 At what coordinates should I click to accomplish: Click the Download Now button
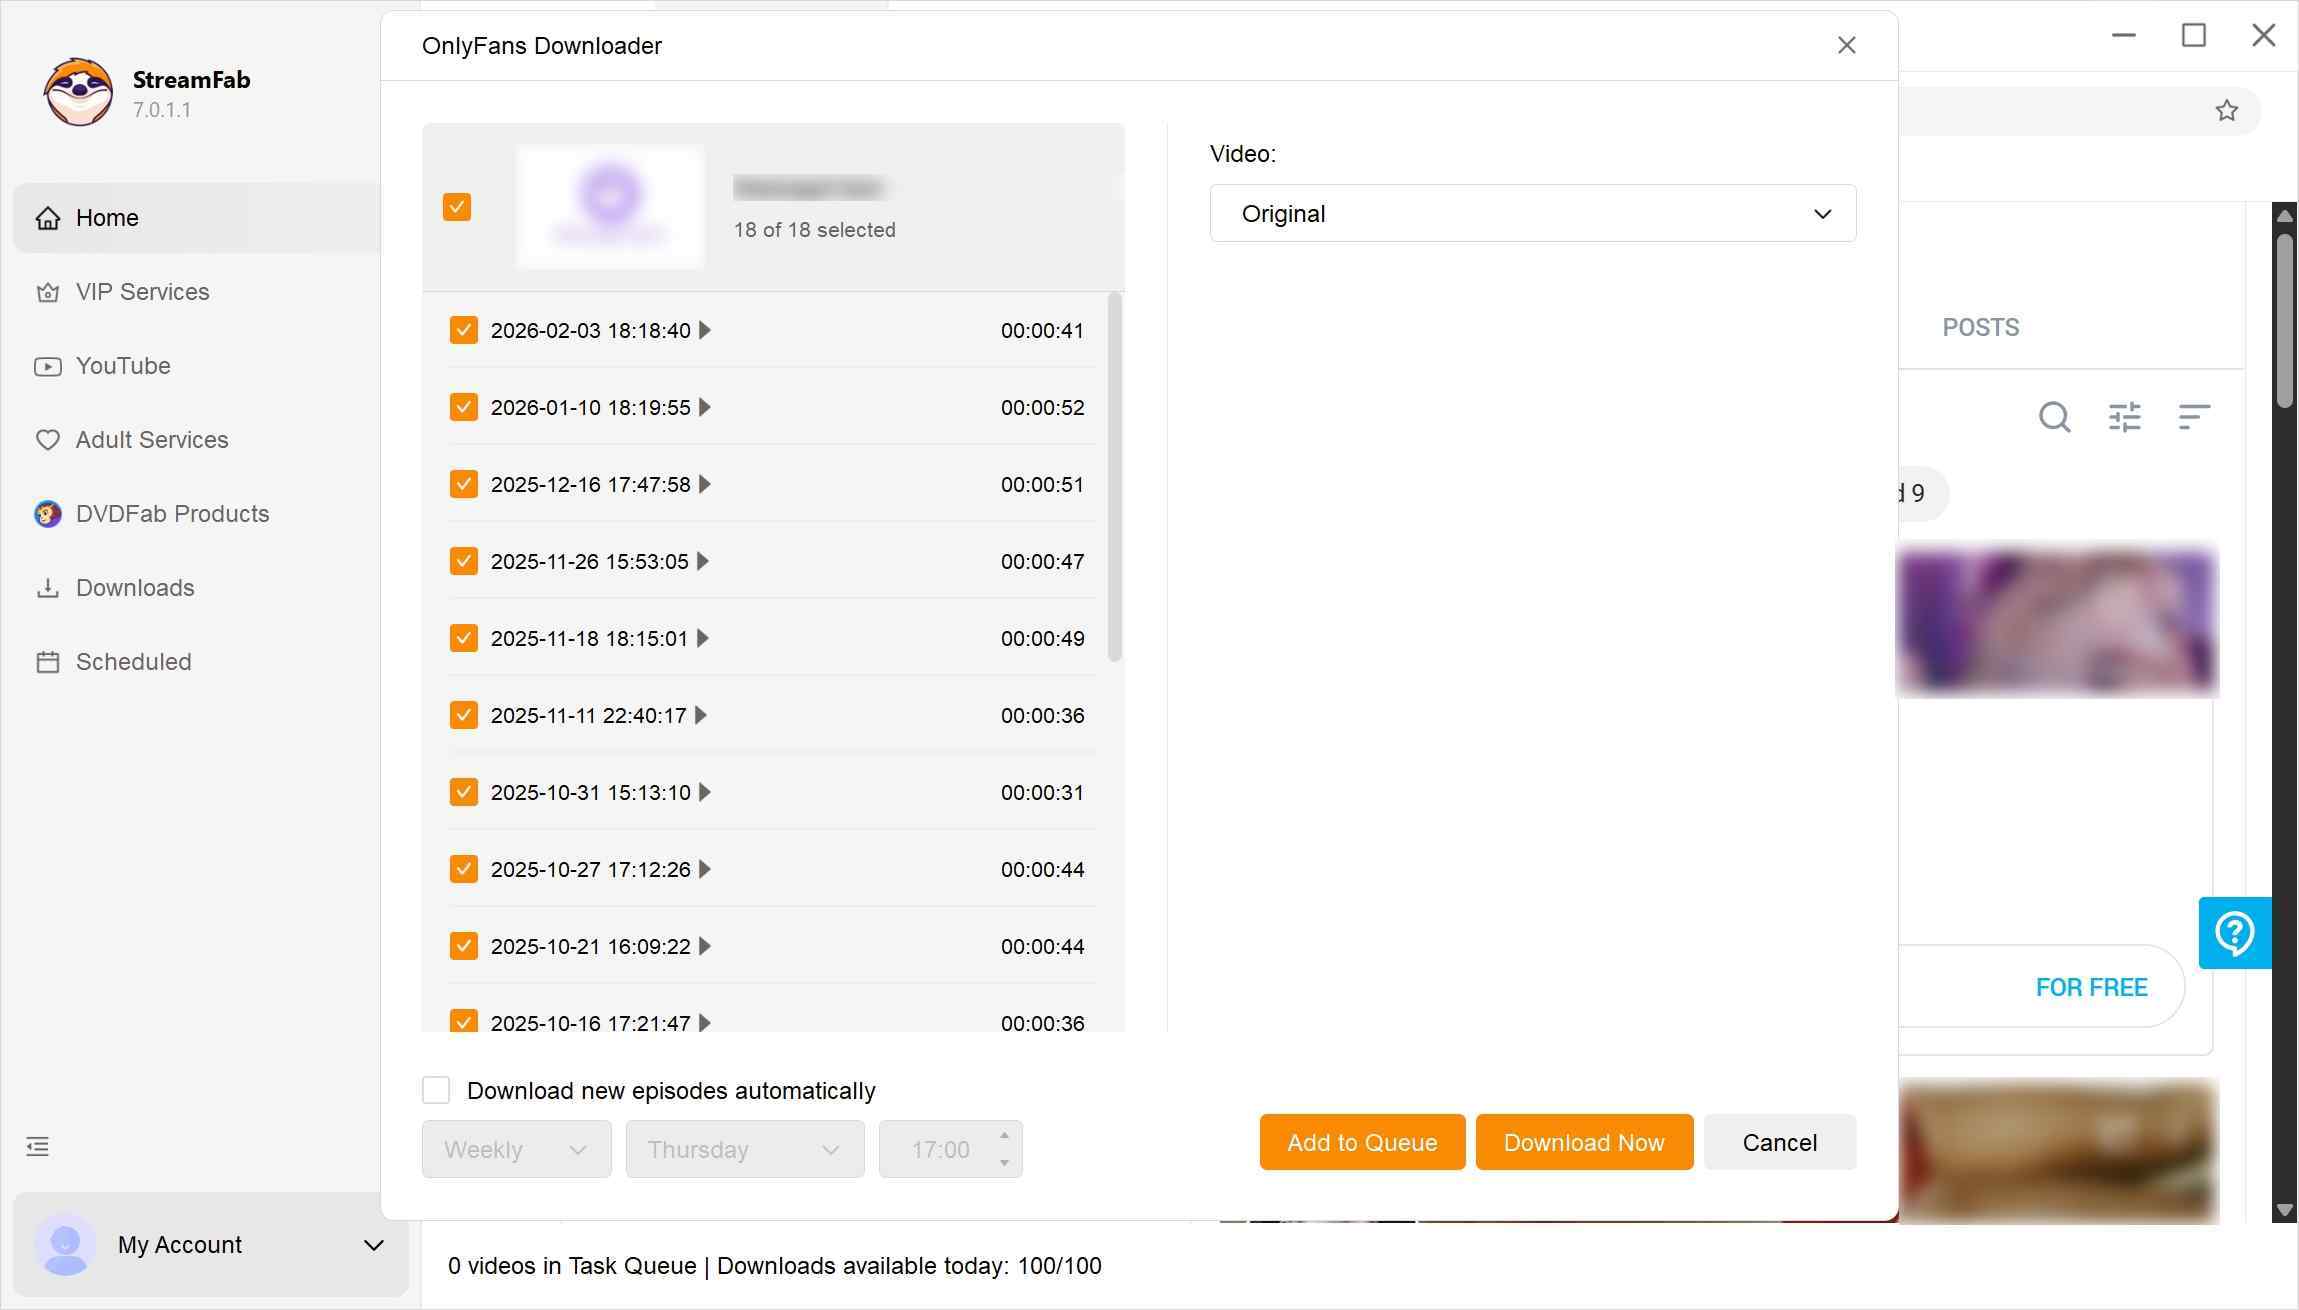pyautogui.click(x=1583, y=1142)
